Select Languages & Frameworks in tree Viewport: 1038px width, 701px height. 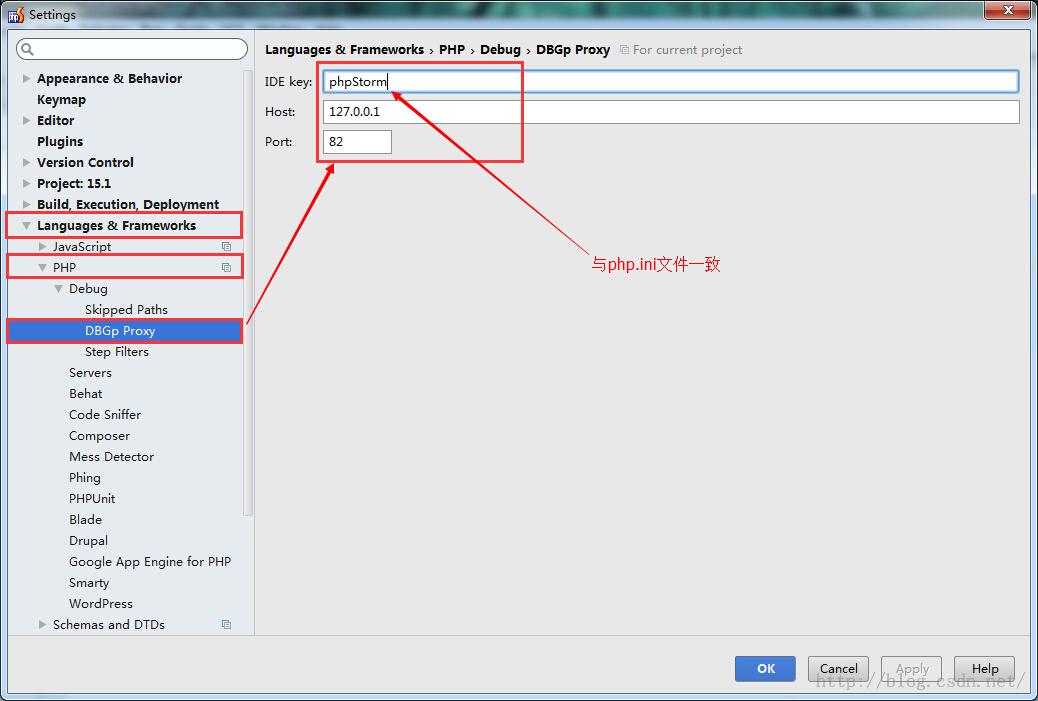pos(117,226)
